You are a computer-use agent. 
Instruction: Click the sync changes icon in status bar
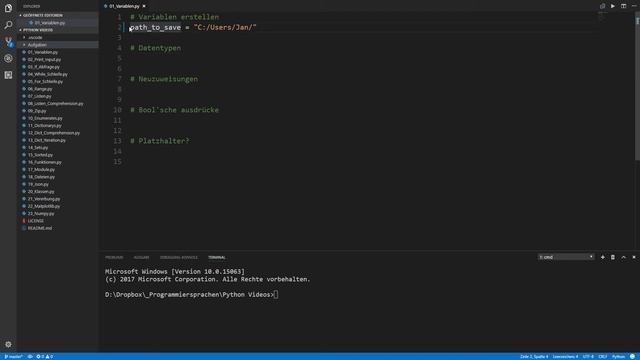pyautogui.click(x=30, y=357)
